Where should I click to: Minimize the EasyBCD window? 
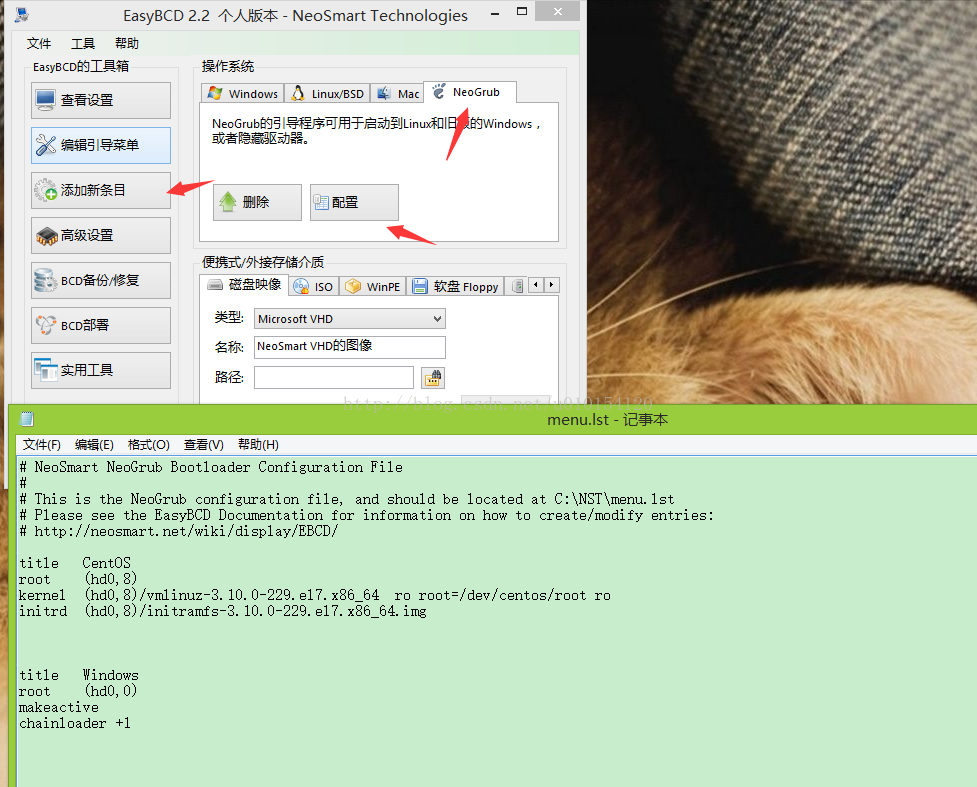click(x=495, y=12)
